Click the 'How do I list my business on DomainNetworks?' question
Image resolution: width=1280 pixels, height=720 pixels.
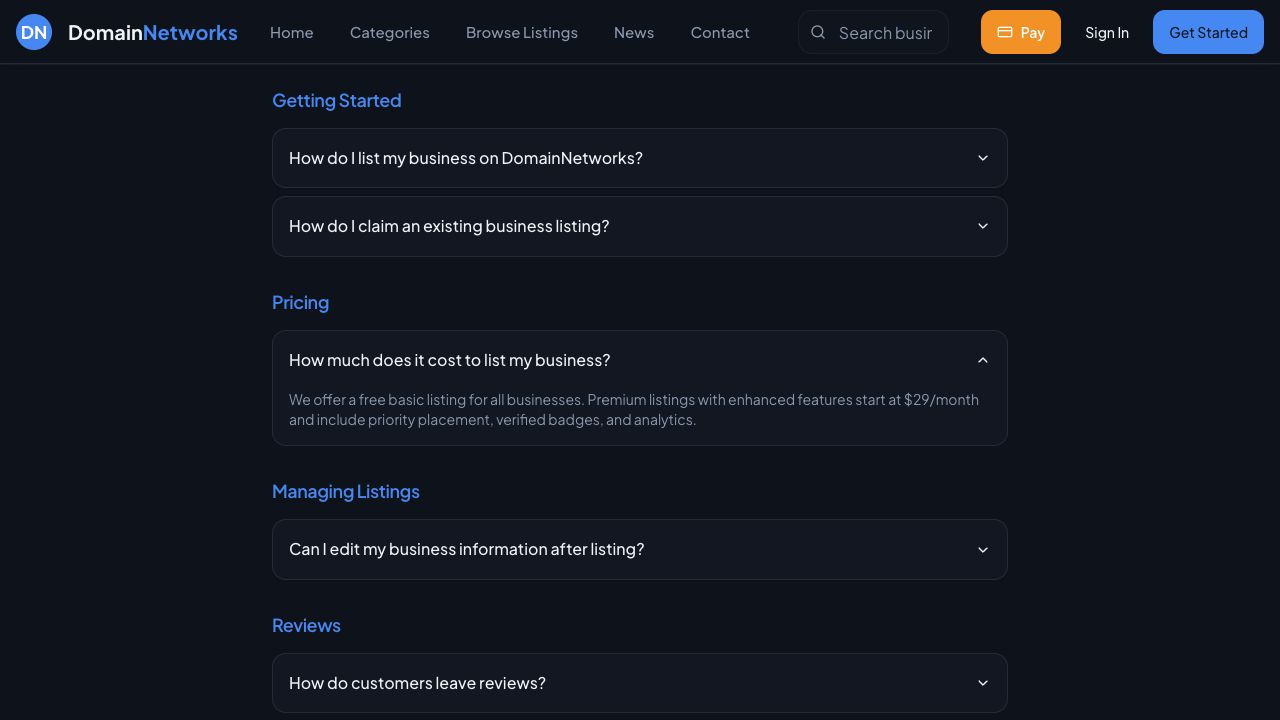(x=466, y=158)
